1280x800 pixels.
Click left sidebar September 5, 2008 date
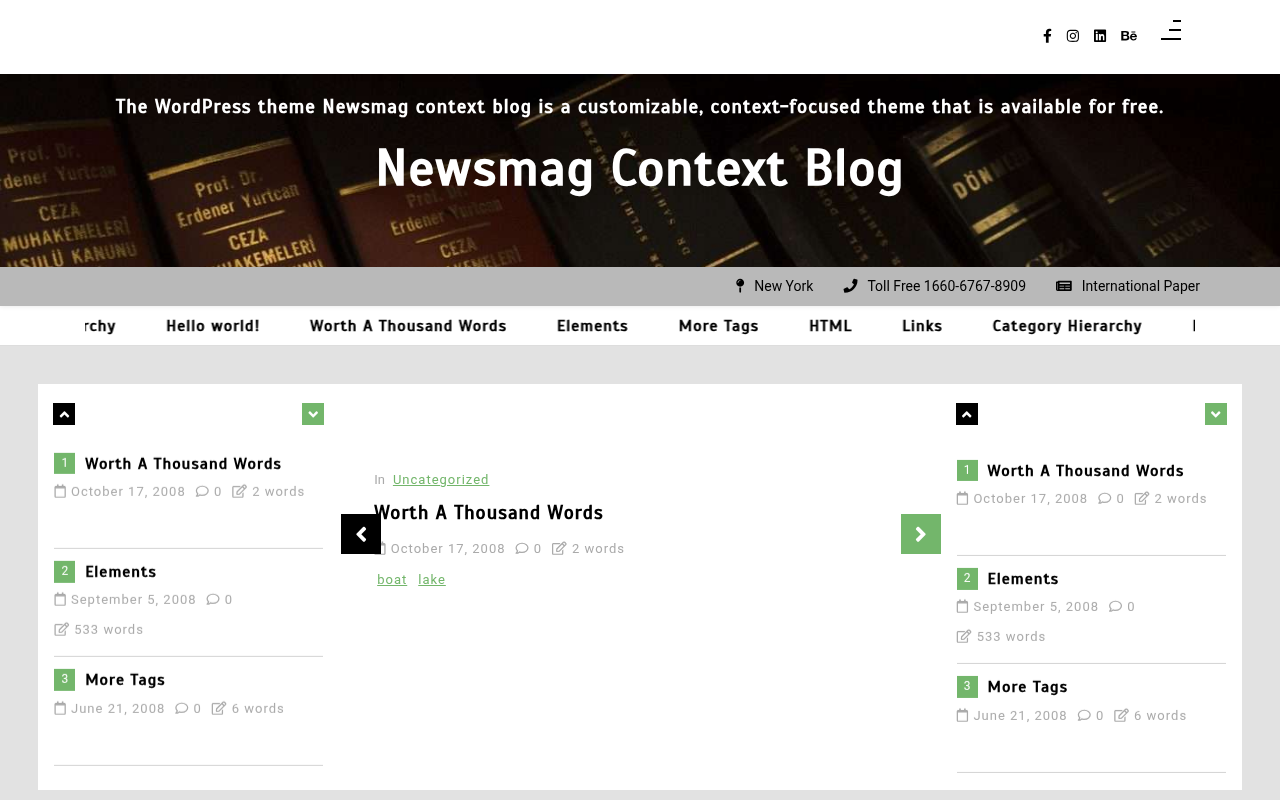134,600
